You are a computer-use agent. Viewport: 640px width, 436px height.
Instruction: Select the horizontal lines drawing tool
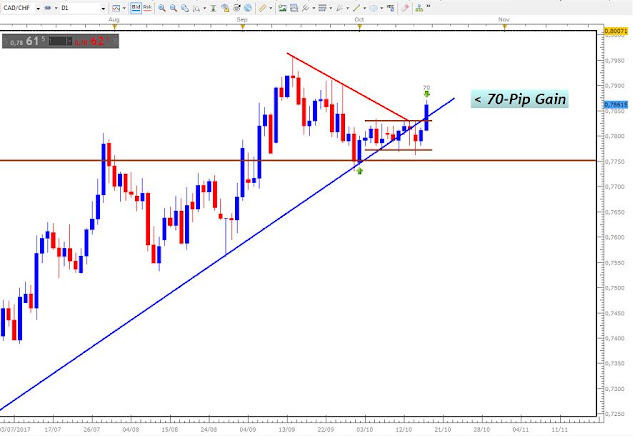[x=322, y=8]
